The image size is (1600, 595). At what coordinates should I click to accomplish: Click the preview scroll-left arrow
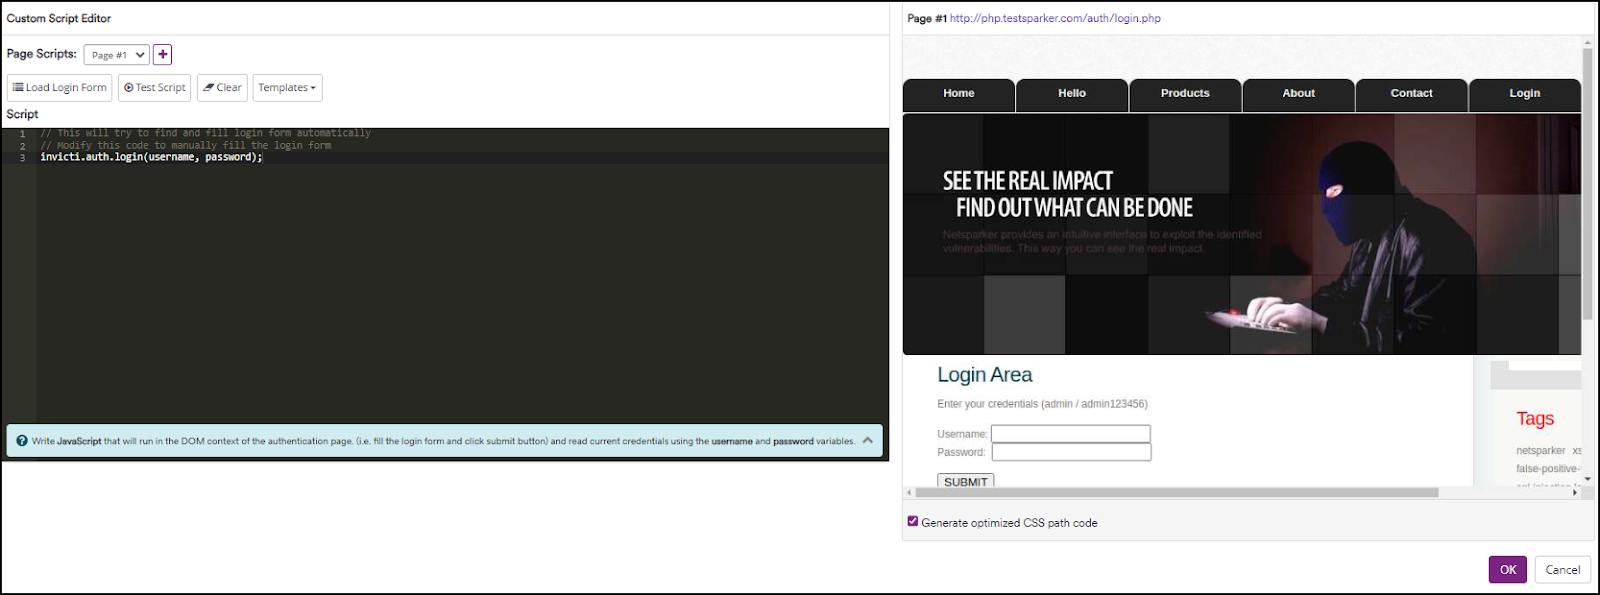pos(909,492)
